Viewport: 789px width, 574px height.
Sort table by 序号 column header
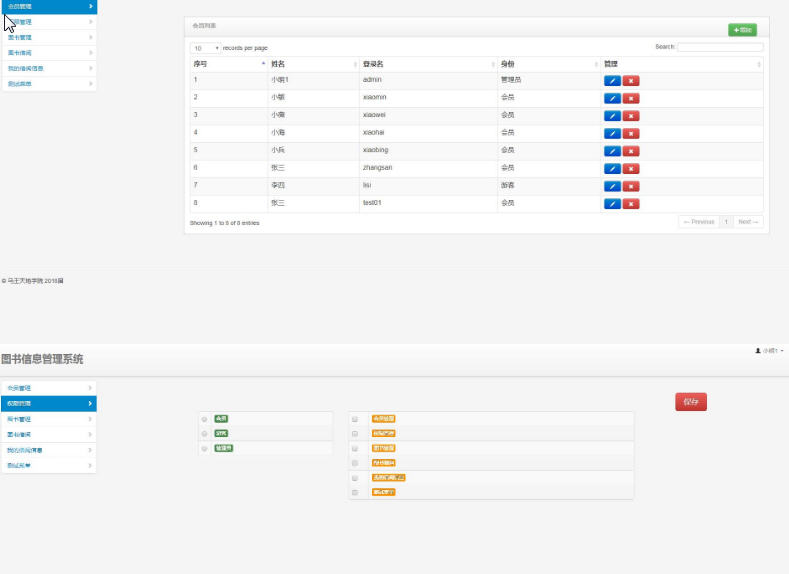point(227,64)
